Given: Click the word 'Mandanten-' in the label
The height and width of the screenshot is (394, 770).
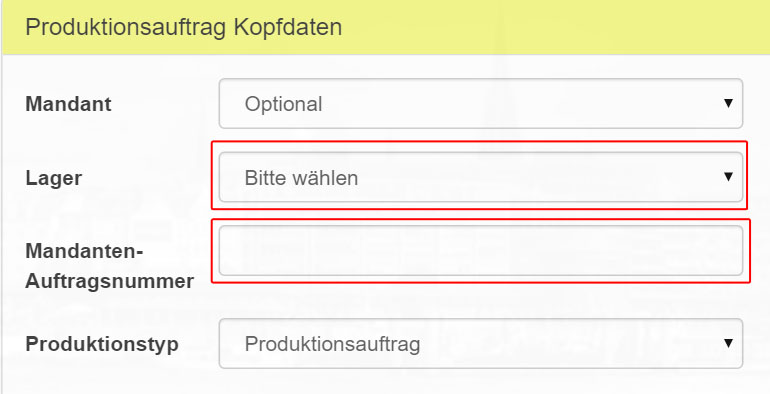Looking at the screenshot, I should point(84,252).
